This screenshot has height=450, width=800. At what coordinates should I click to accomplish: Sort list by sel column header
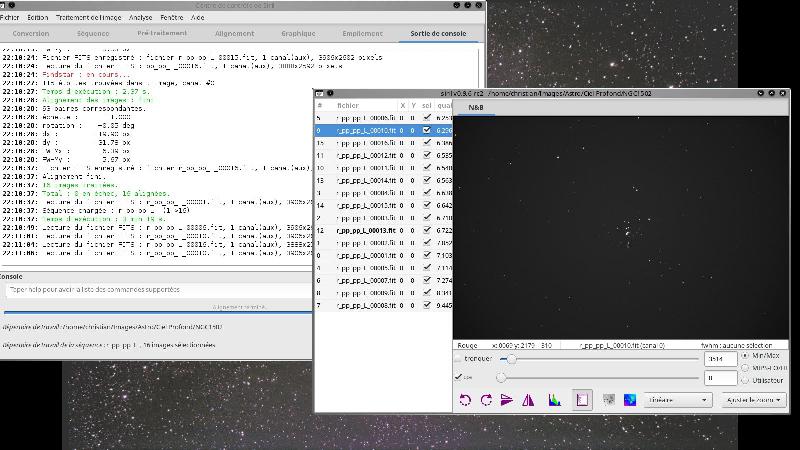coord(427,105)
